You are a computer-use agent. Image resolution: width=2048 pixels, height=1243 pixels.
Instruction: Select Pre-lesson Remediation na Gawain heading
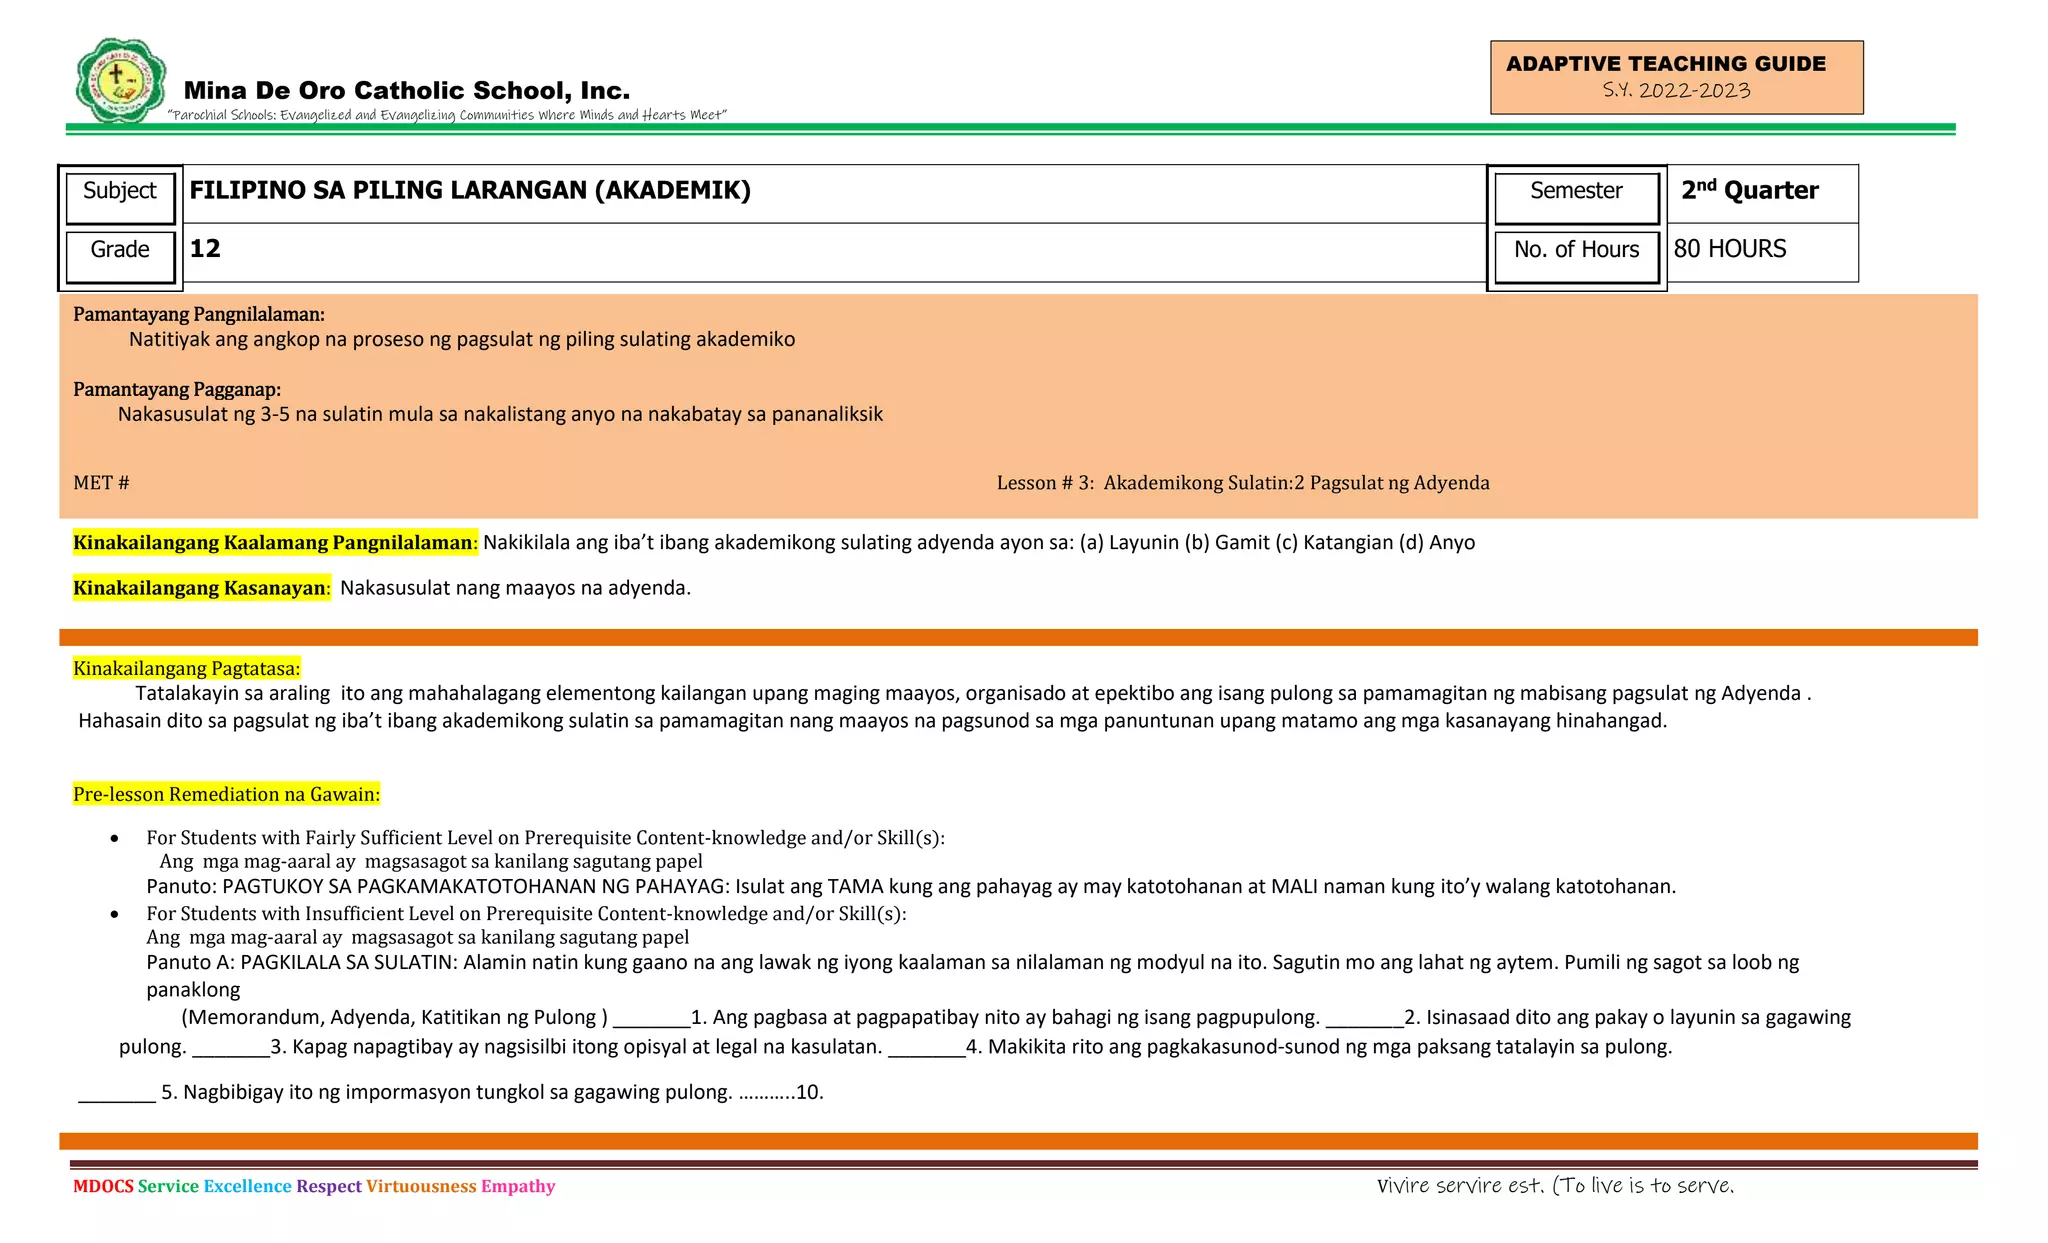226,795
